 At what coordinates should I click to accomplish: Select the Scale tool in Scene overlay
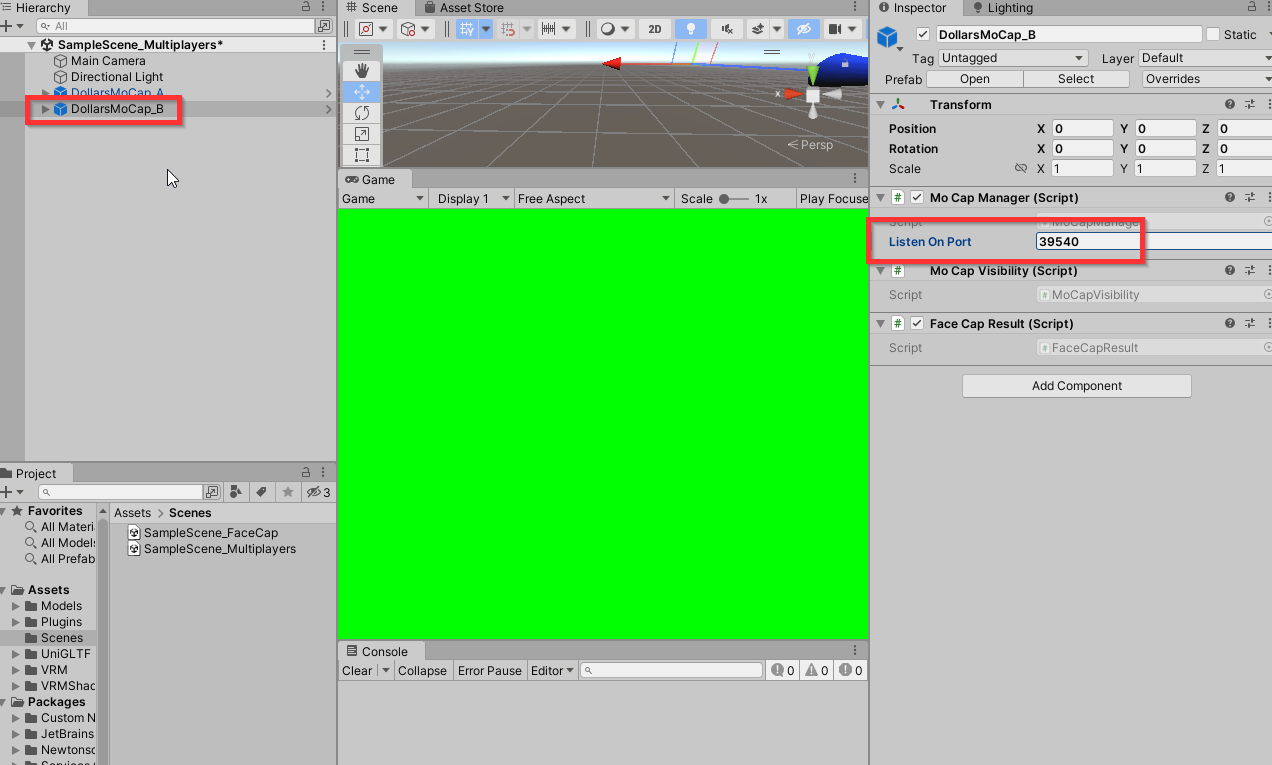[362, 134]
